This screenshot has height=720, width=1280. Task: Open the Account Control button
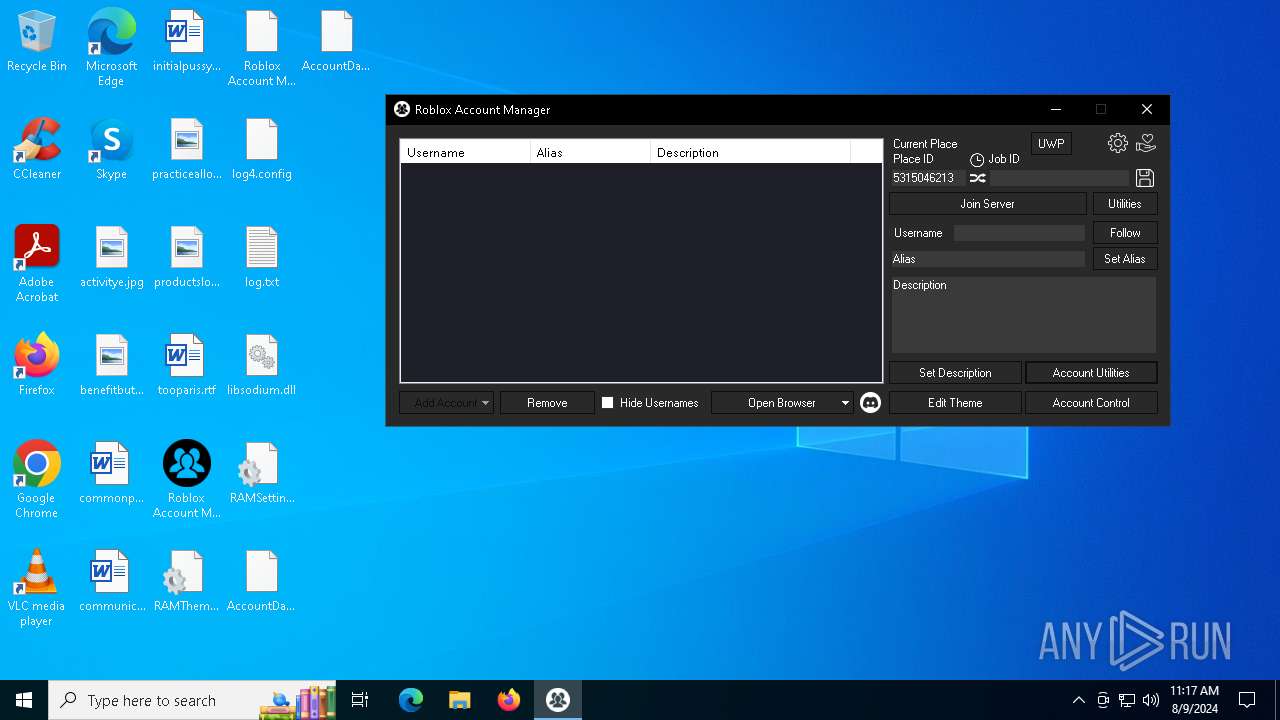tap(1091, 403)
